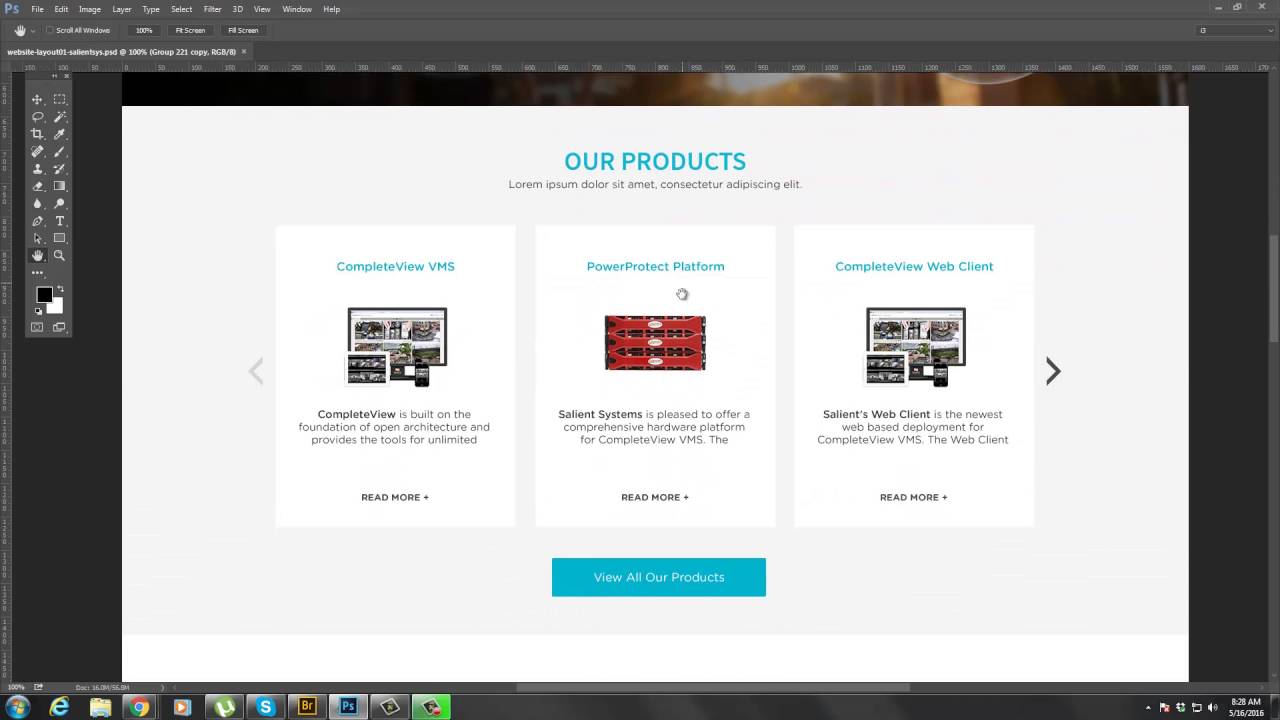Select the Dodge tool
The image size is (1280, 720).
tap(59, 204)
